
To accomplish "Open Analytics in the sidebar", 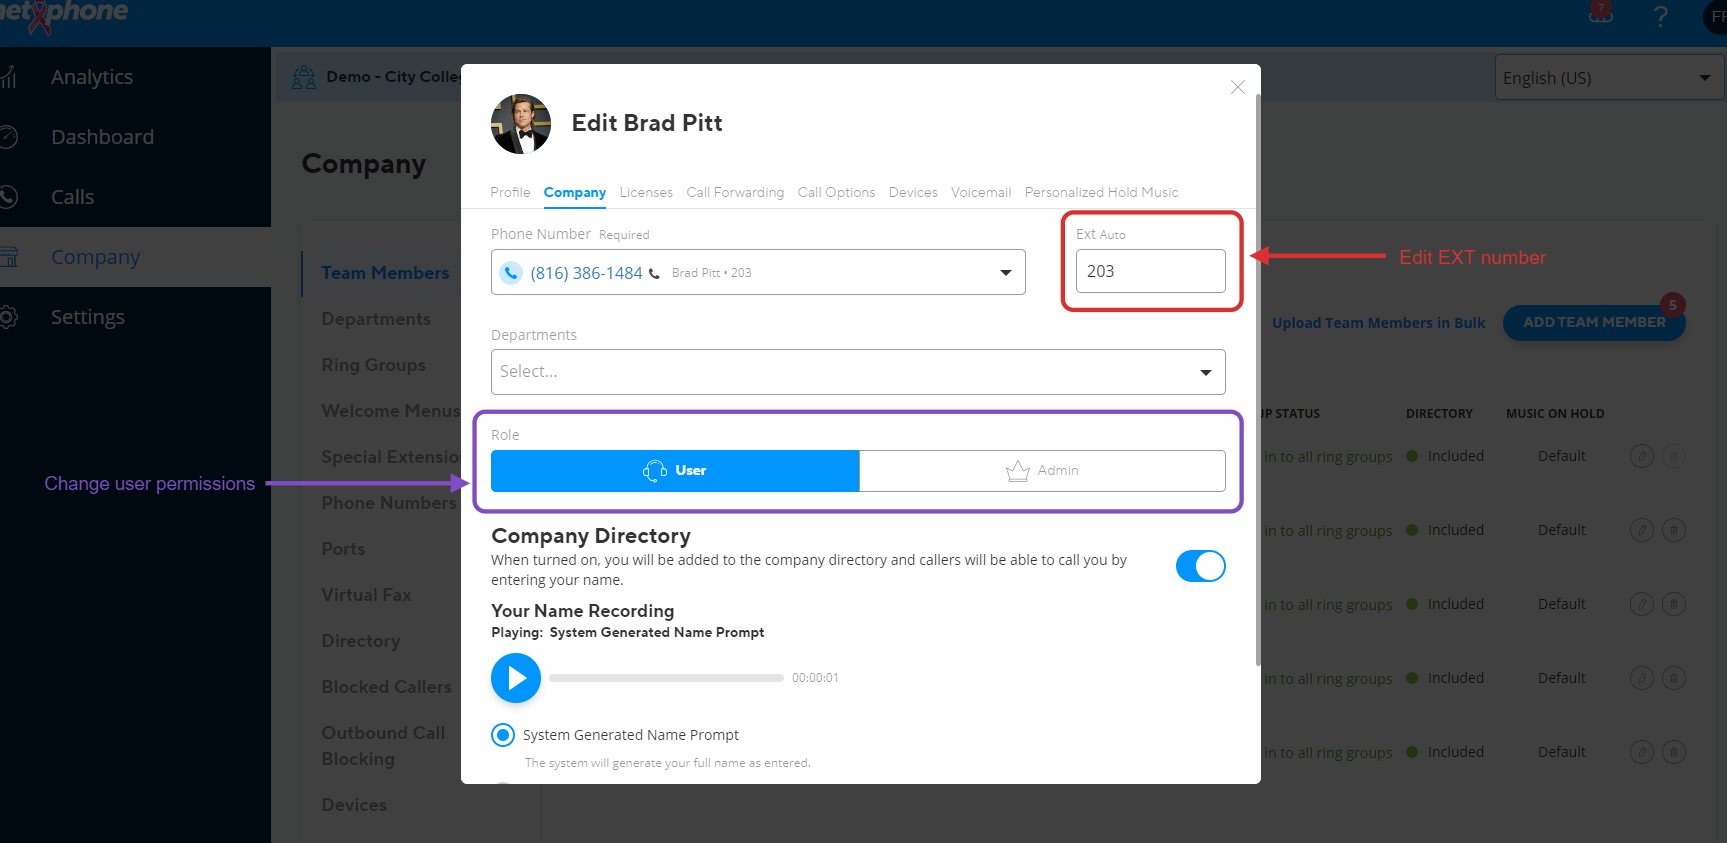I will 92,77.
